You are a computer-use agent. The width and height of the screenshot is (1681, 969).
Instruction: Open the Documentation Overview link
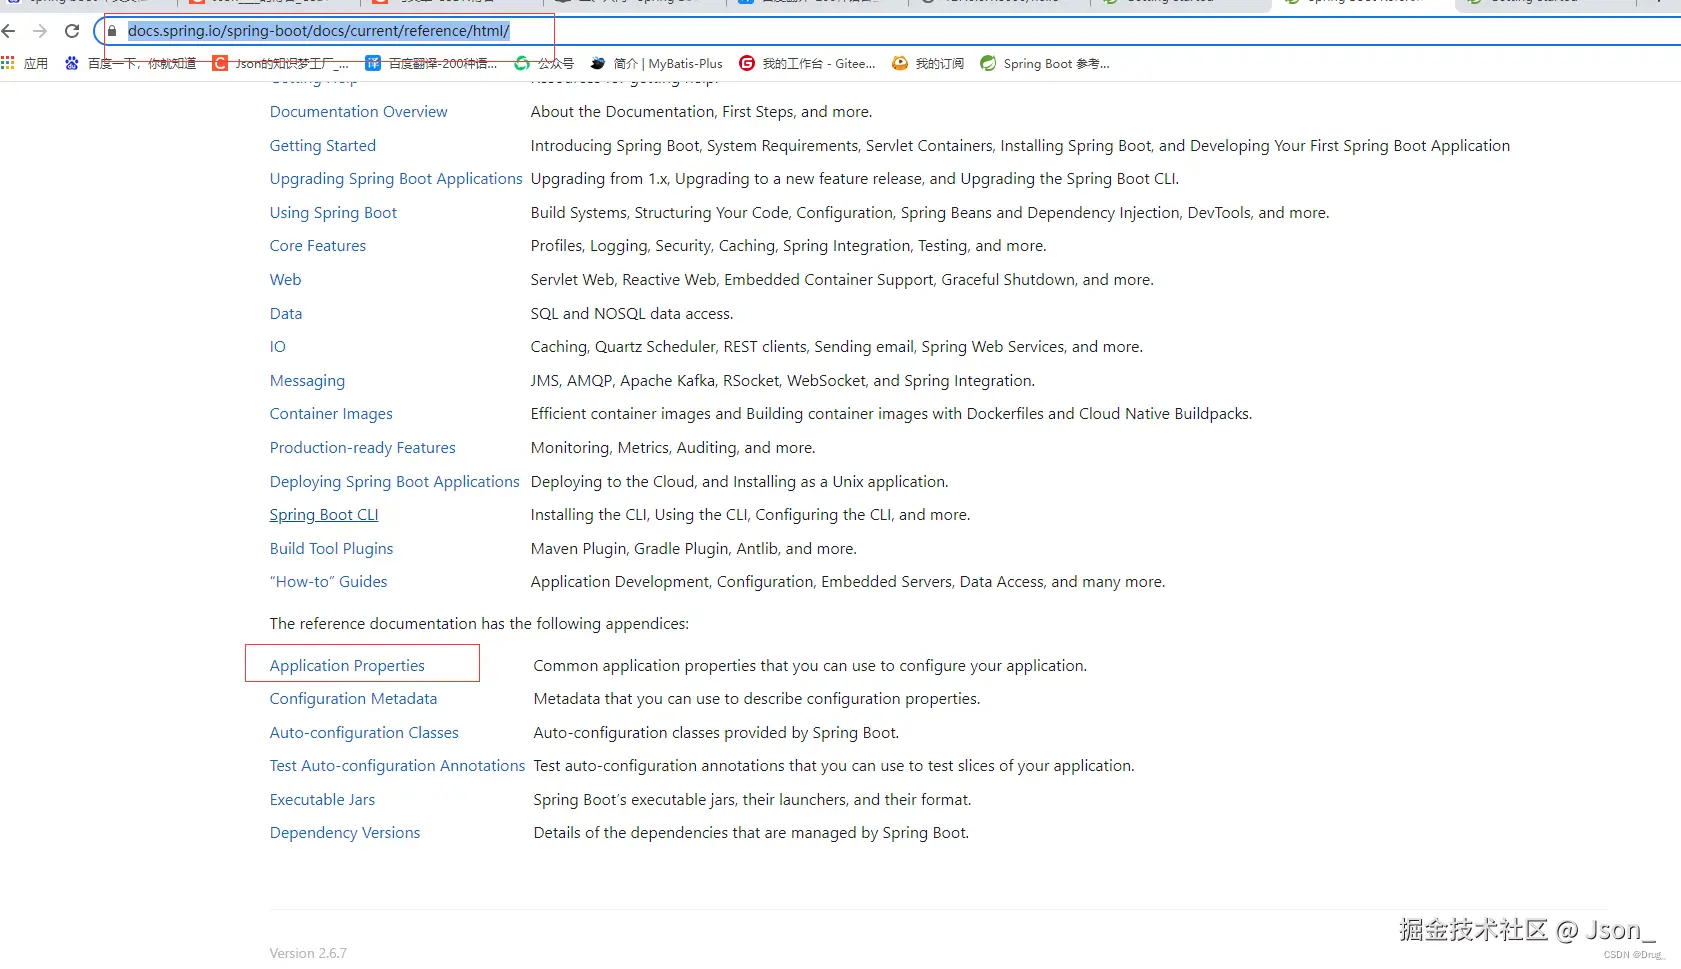[359, 112]
